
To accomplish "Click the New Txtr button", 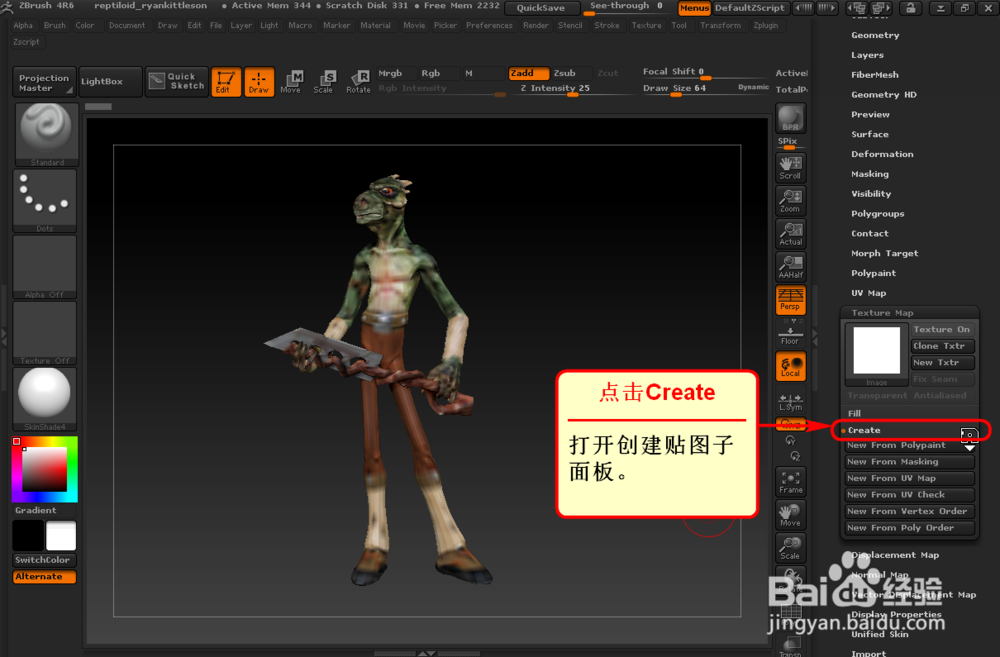I will [x=943, y=362].
